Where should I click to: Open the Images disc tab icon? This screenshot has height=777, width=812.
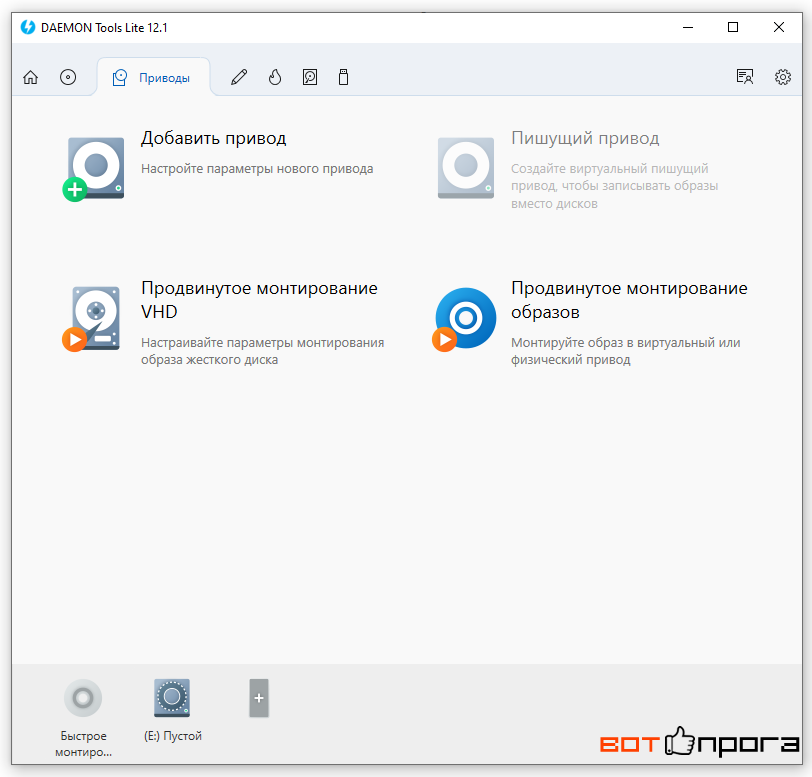pyautogui.click(x=68, y=77)
